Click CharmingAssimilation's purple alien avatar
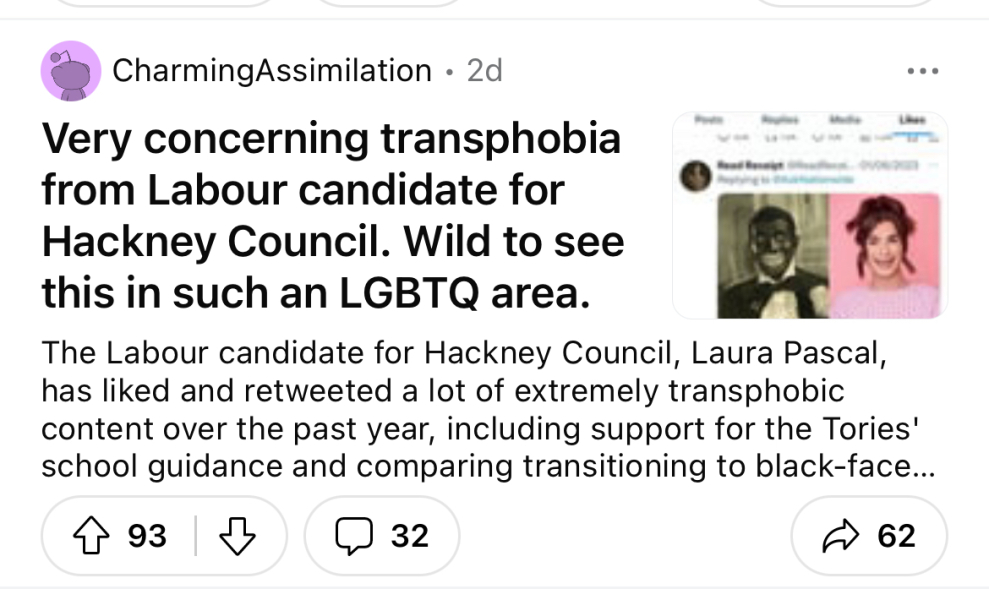Screen dimensions: 989x600 pyautogui.click(x=70, y=70)
